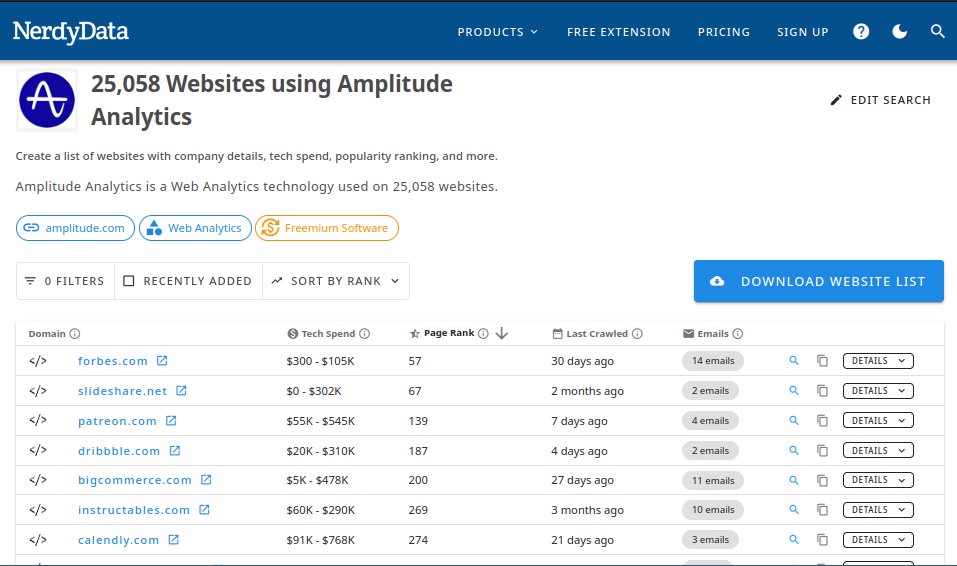The image size is (957, 566).
Task: Click the forbes.com row search icon
Action: [793, 360]
